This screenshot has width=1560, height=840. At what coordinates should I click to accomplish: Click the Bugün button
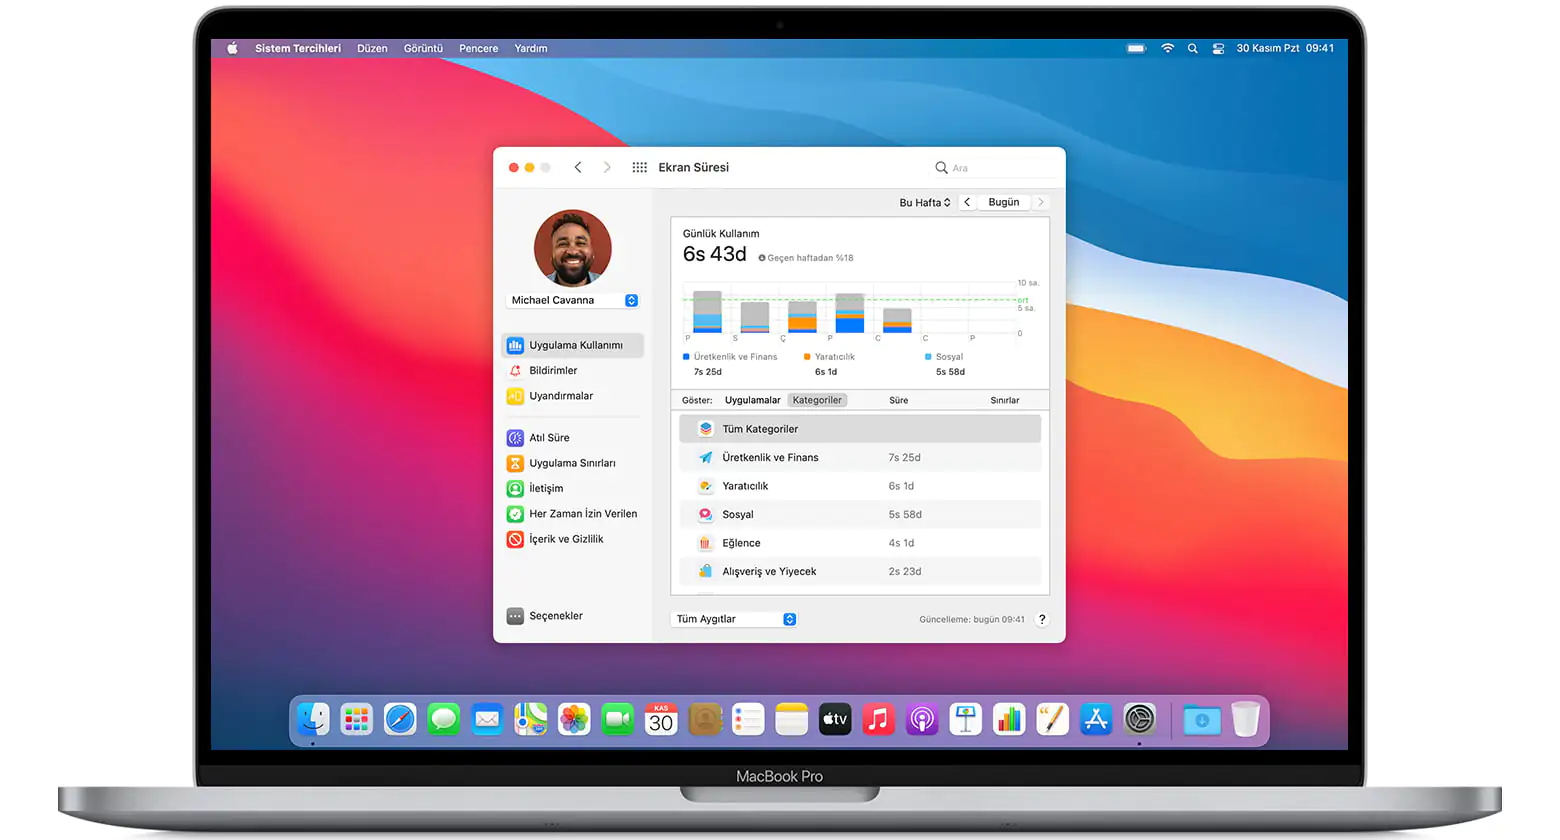point(1002,202)
